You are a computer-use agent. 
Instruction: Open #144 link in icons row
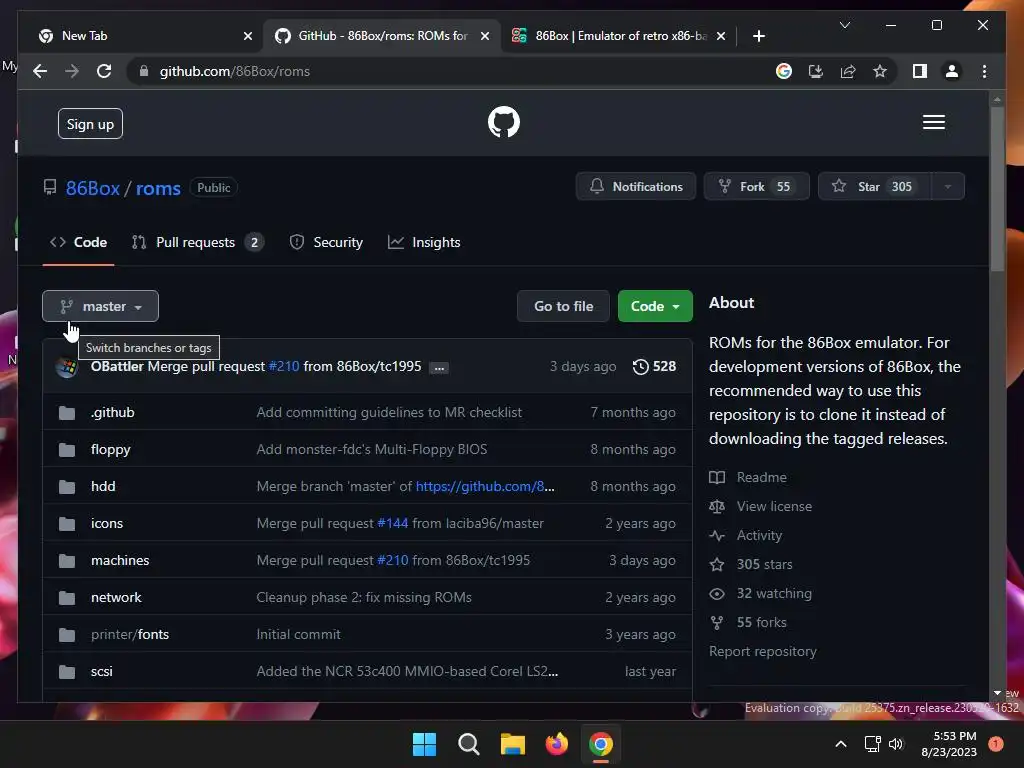tap(392, 524)
